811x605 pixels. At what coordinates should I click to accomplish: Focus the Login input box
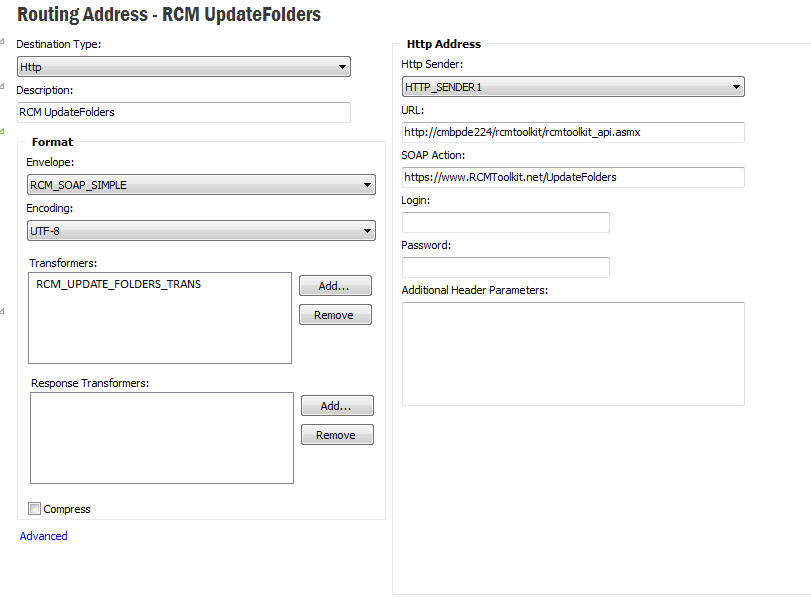(x=505, y=222)
